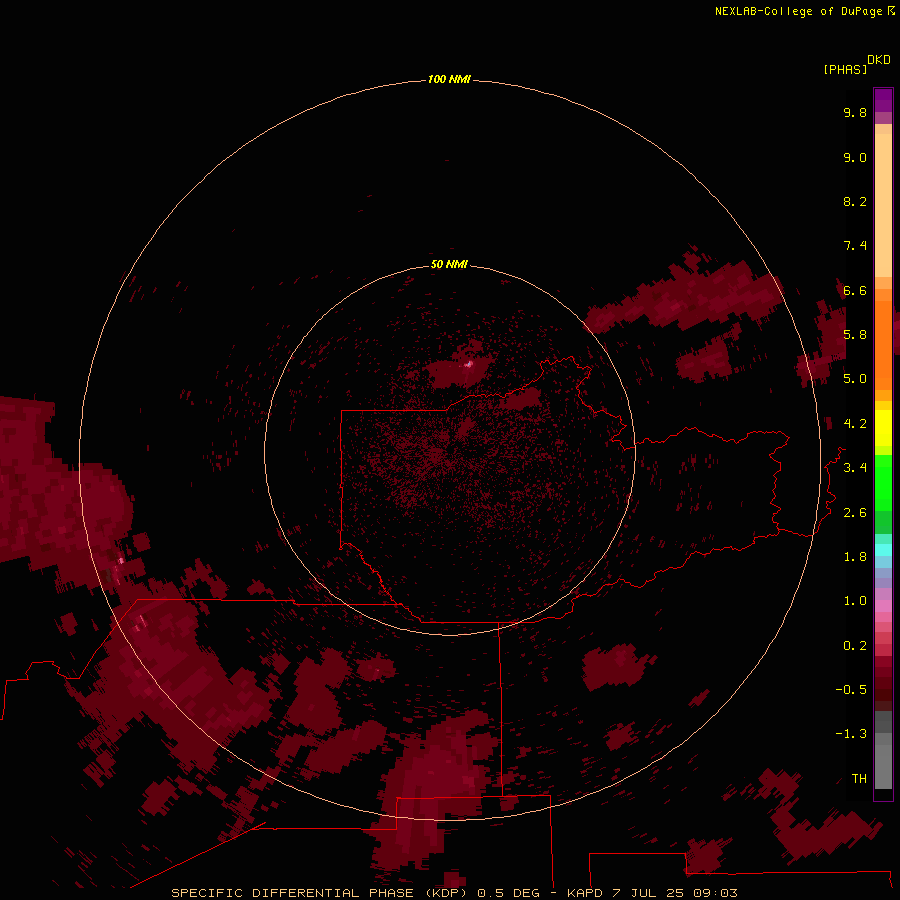This screenshot has height=900, width=900.
Task: Pick the light peach band of the color bar
Action: [x=883, y=205]
